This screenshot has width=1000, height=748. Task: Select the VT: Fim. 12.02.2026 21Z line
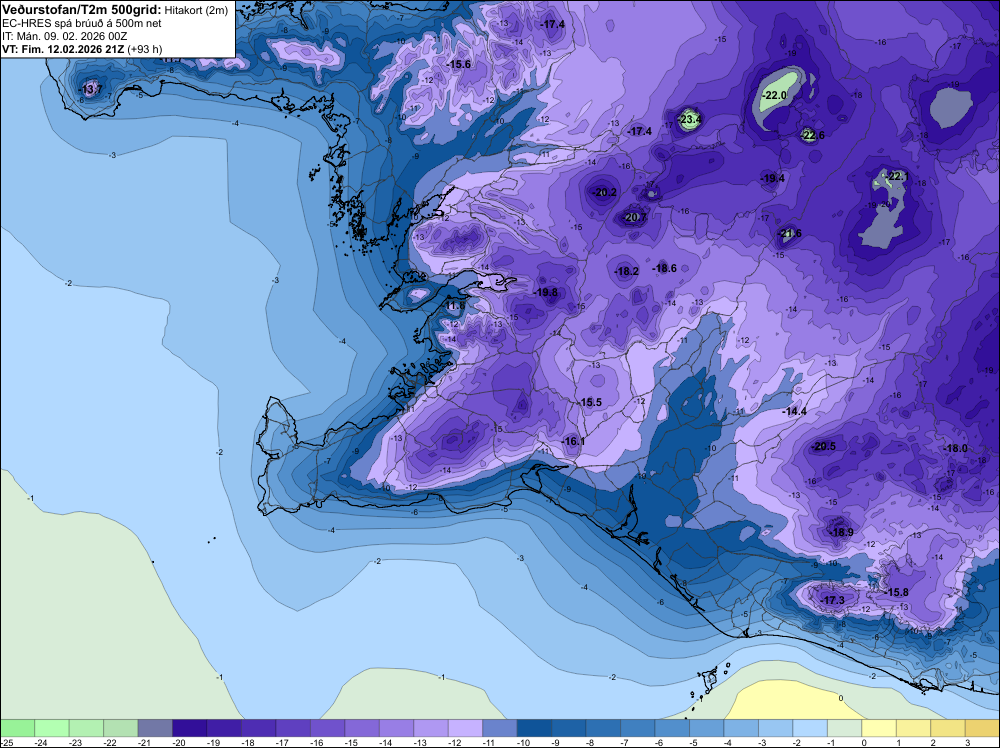coord(63,49)
